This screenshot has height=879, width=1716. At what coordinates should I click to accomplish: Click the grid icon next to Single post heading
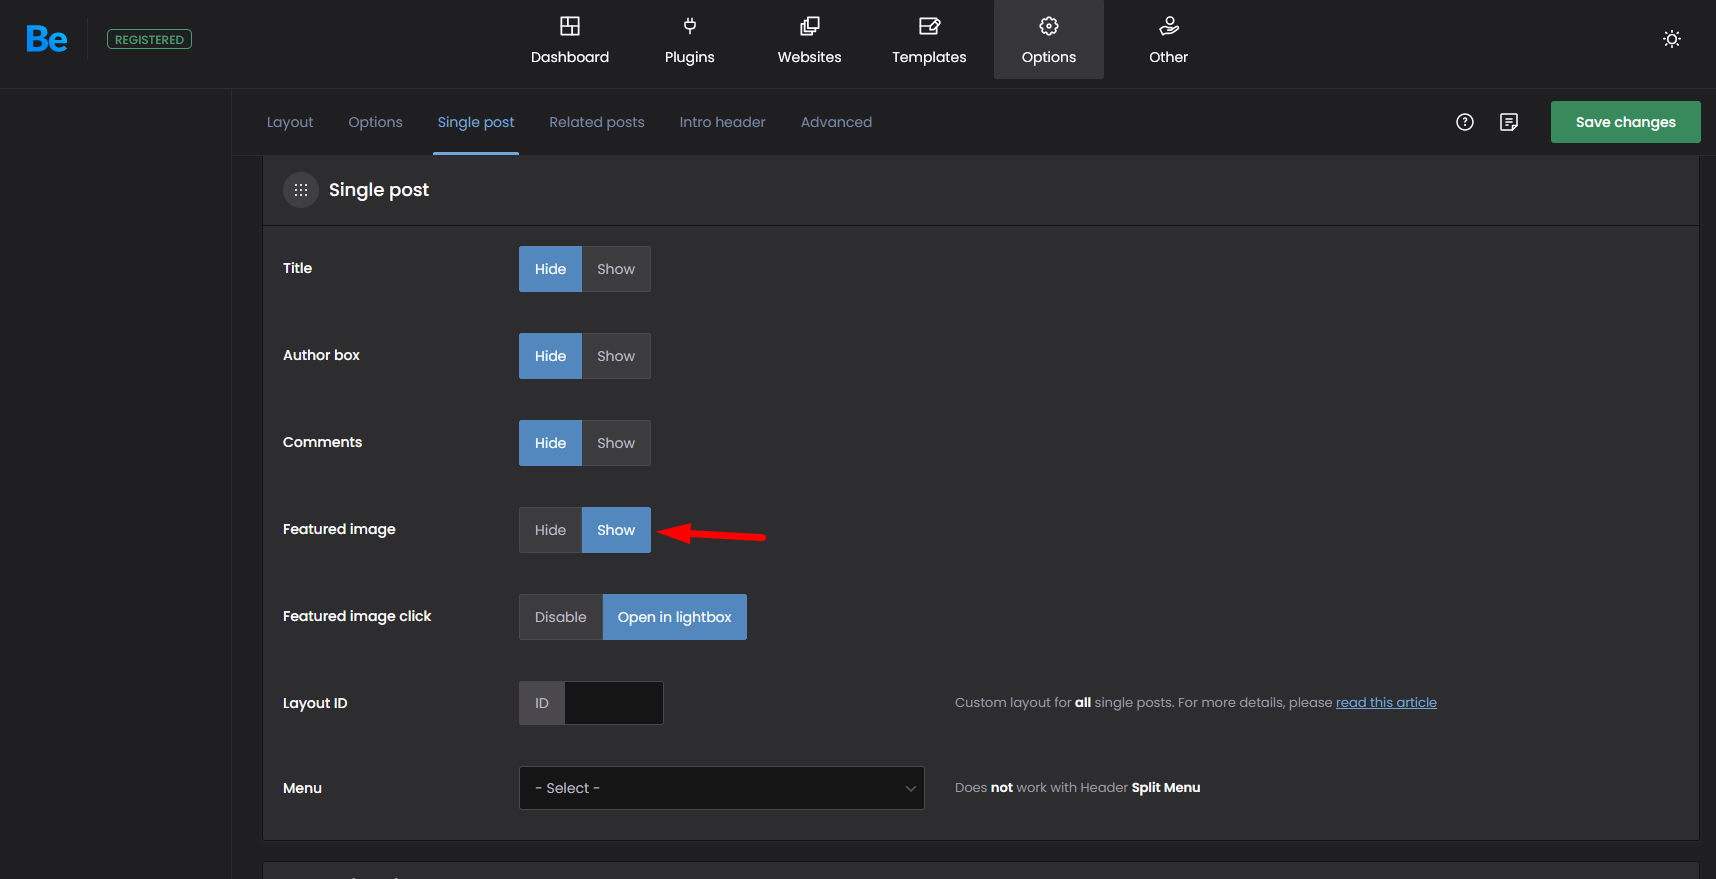[x=301, y=190]
